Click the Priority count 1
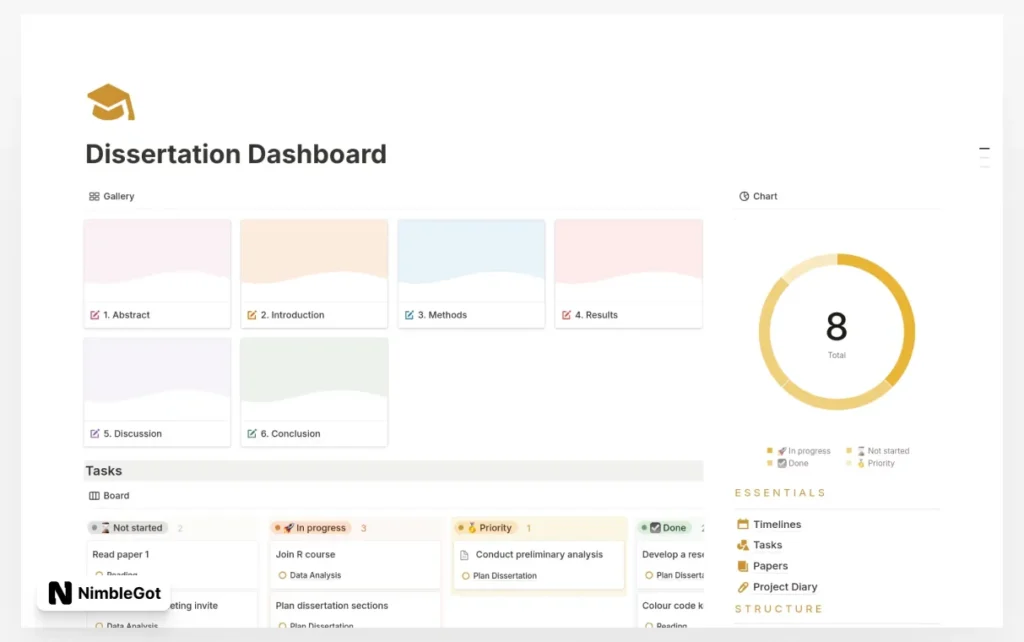1024x642 pixels. point(528,528)
